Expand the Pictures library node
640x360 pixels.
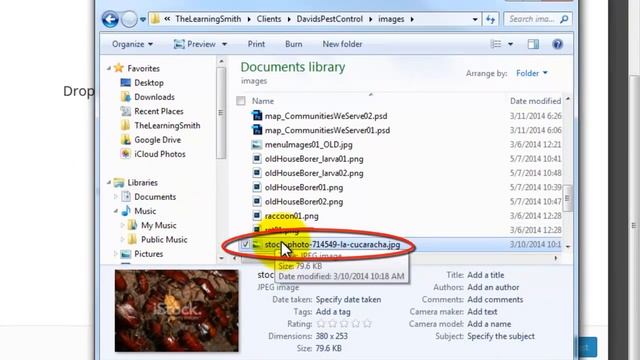pos(116,254)
